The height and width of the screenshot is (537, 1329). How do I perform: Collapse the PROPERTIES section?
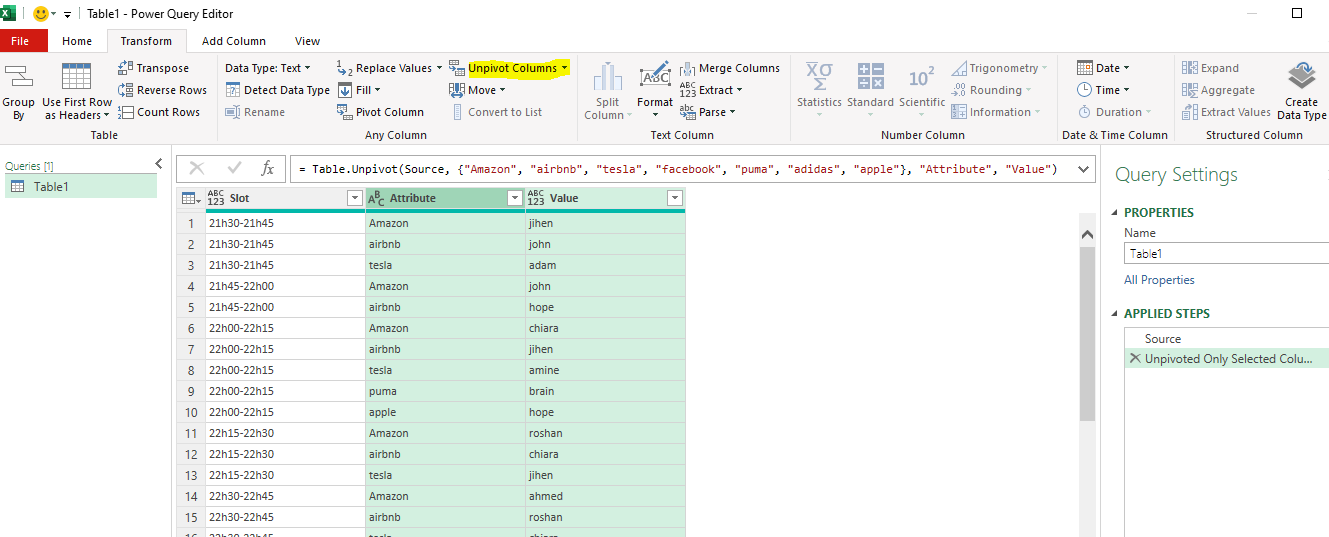[x=1116, y=212]
